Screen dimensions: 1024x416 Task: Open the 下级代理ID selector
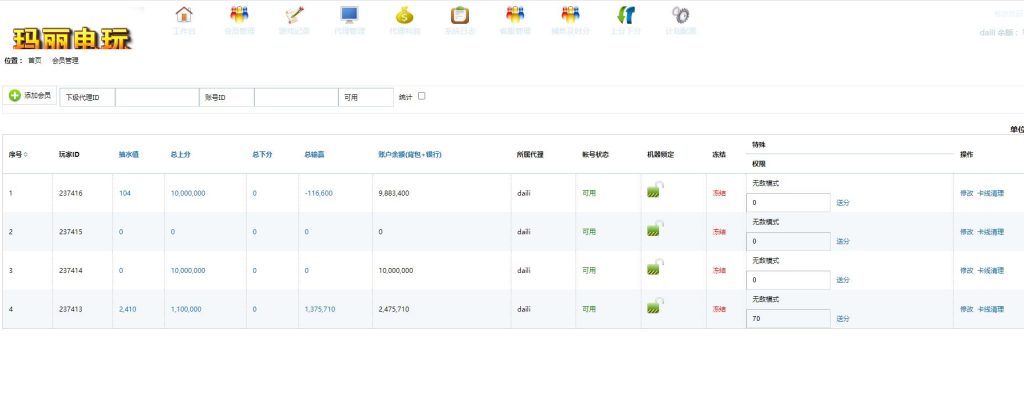click(x=88, y=97)
